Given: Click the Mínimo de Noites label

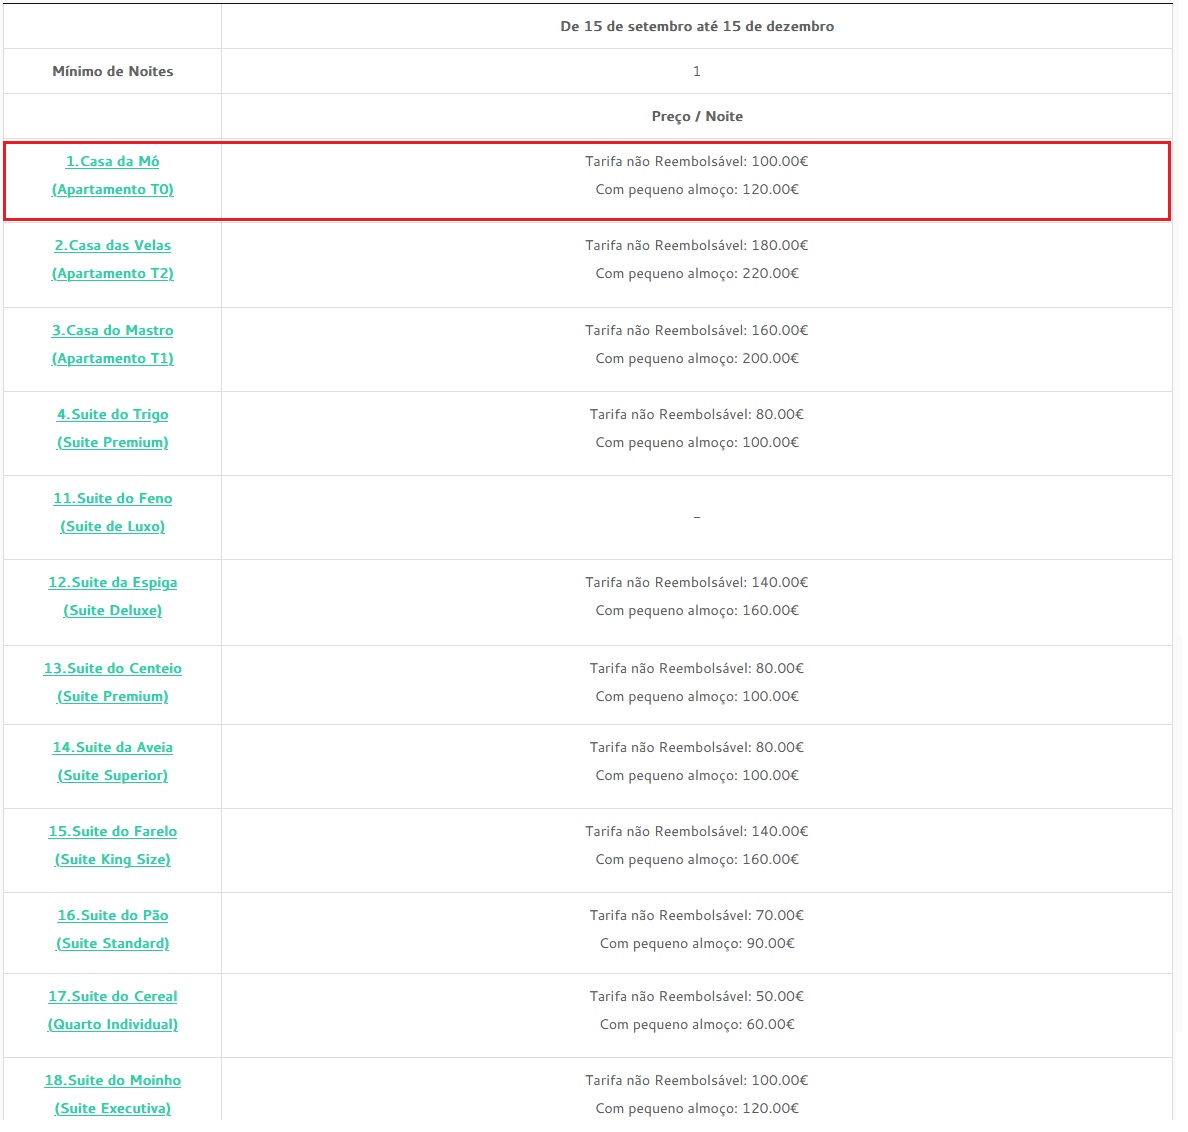Looking at the screenshot, I should click(x=113, y=72).
